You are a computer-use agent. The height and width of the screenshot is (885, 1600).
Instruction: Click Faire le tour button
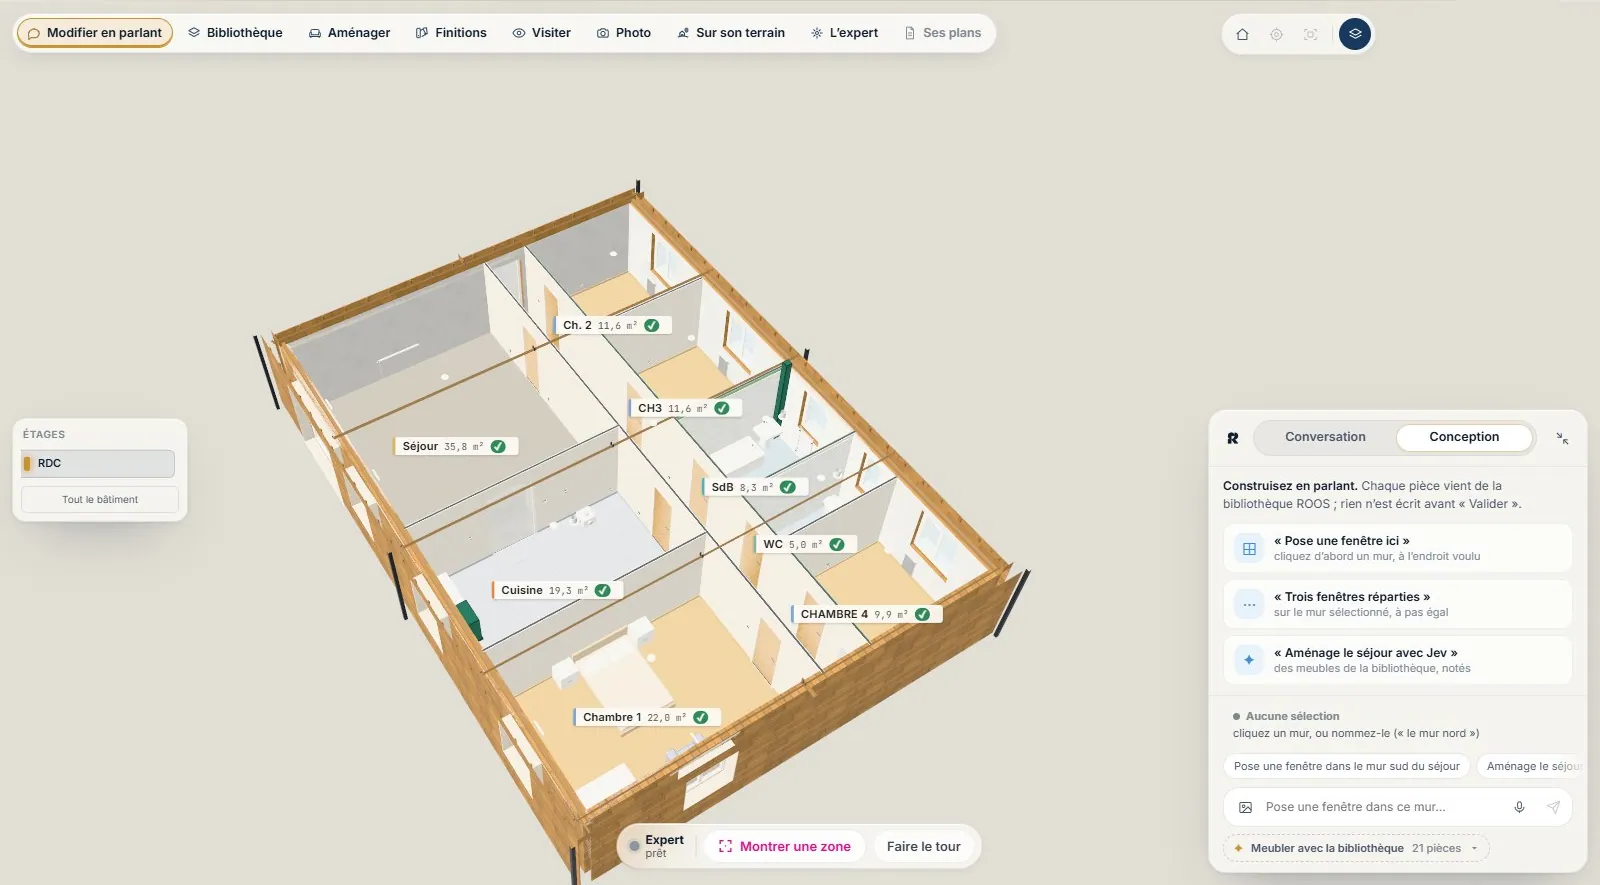[924, 846]
